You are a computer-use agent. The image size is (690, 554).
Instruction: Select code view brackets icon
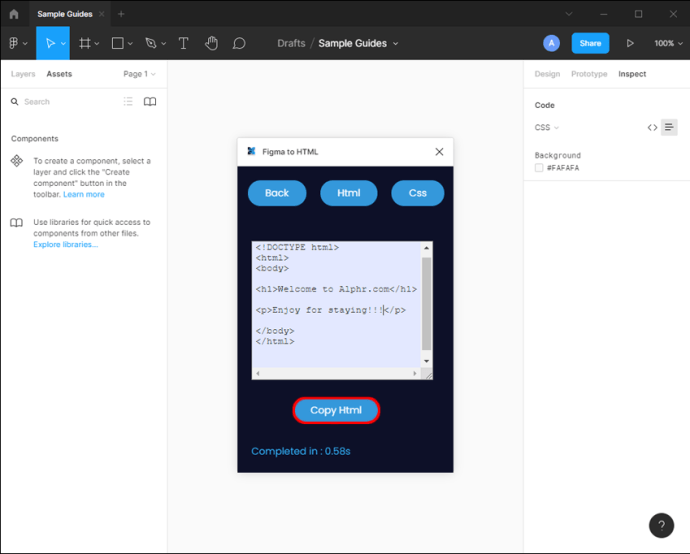click(652, 128)
